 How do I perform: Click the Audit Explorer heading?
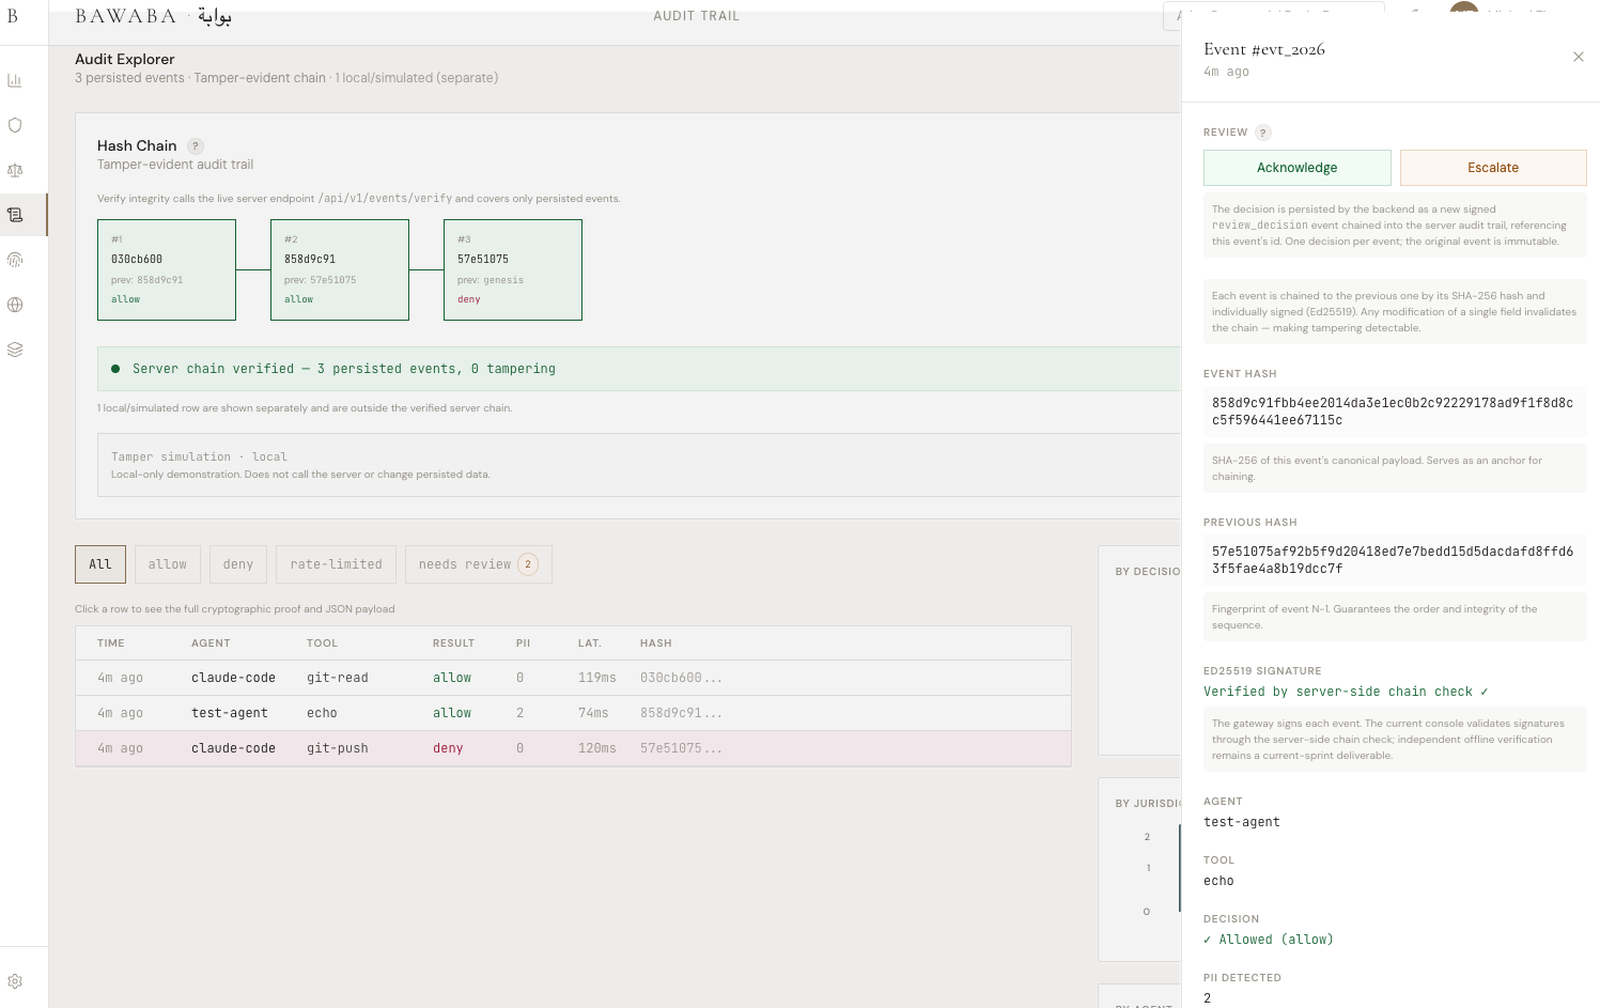(125, 59)
